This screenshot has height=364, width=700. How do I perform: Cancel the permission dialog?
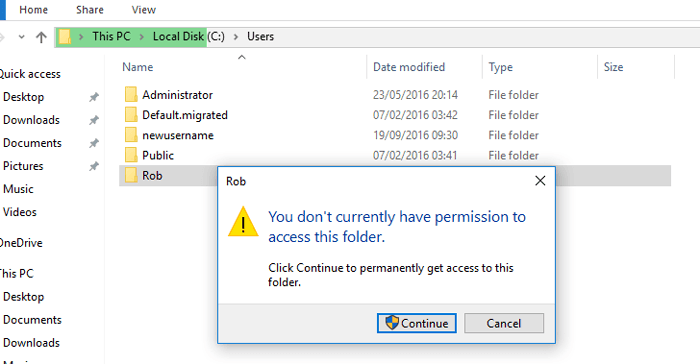pos(504,323)
